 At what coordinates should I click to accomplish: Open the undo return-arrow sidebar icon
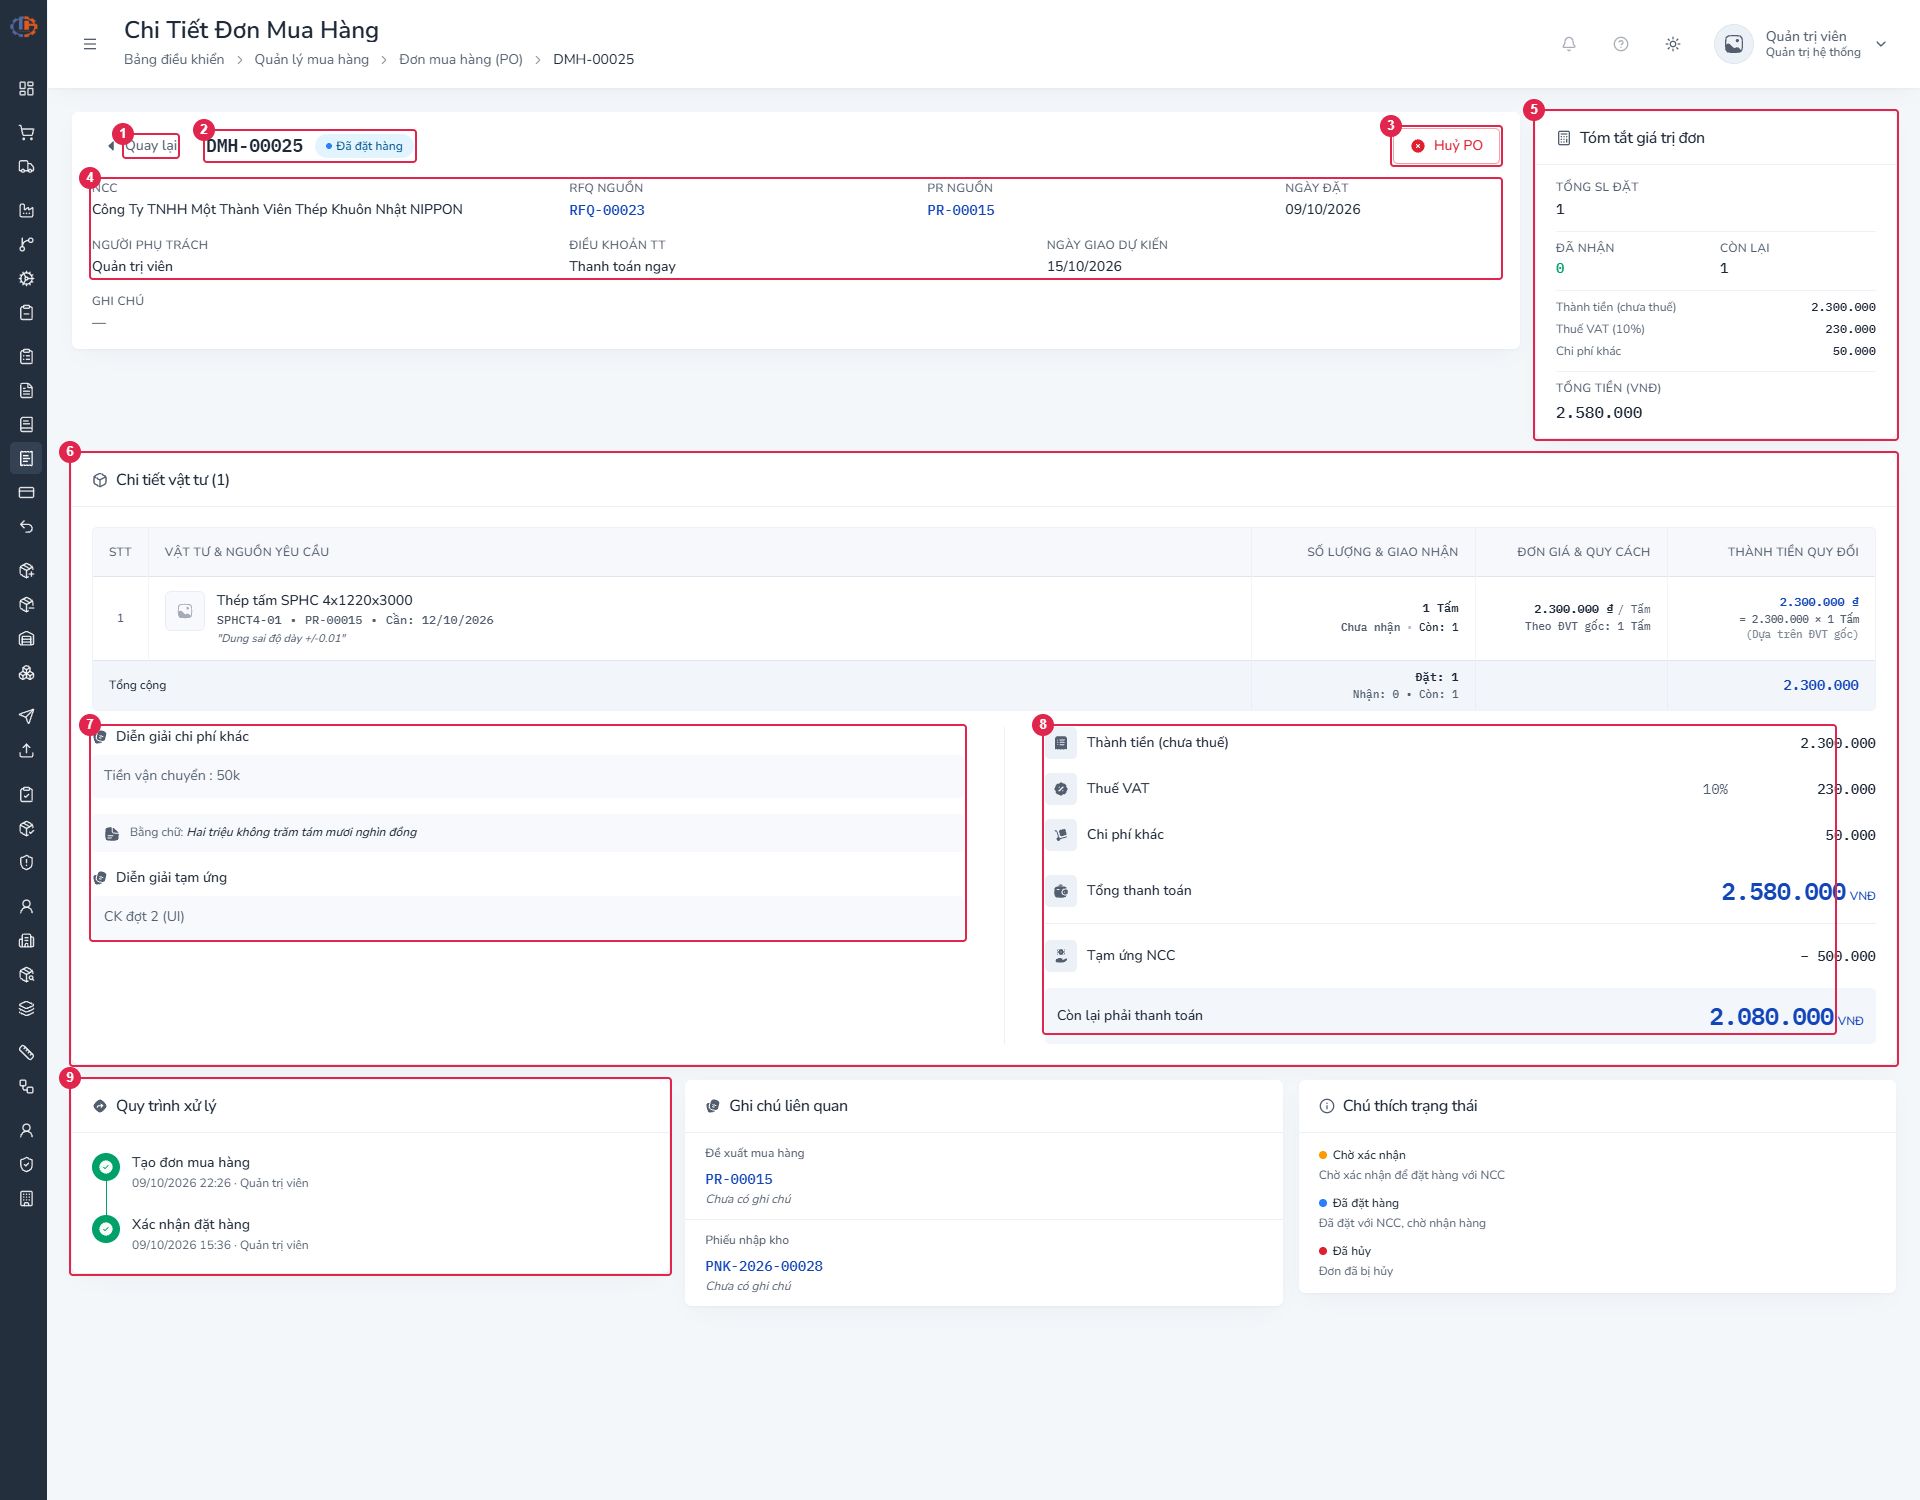27,527
